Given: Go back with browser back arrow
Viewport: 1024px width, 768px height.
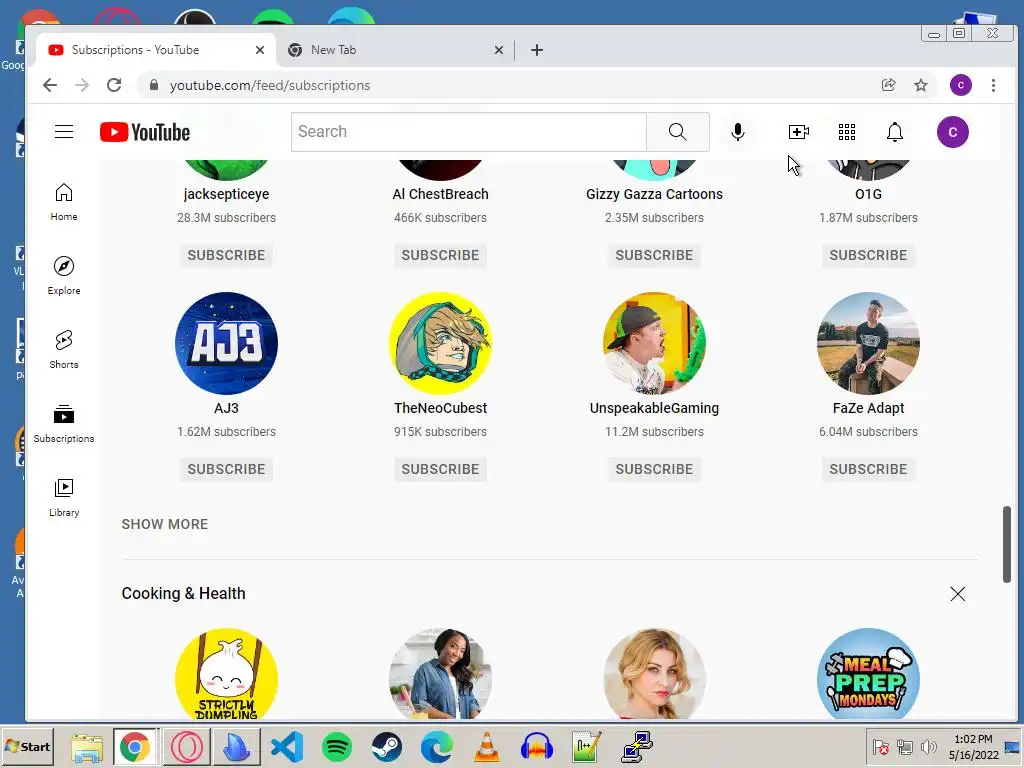Looking at the screenshot, I should (50, 85).
